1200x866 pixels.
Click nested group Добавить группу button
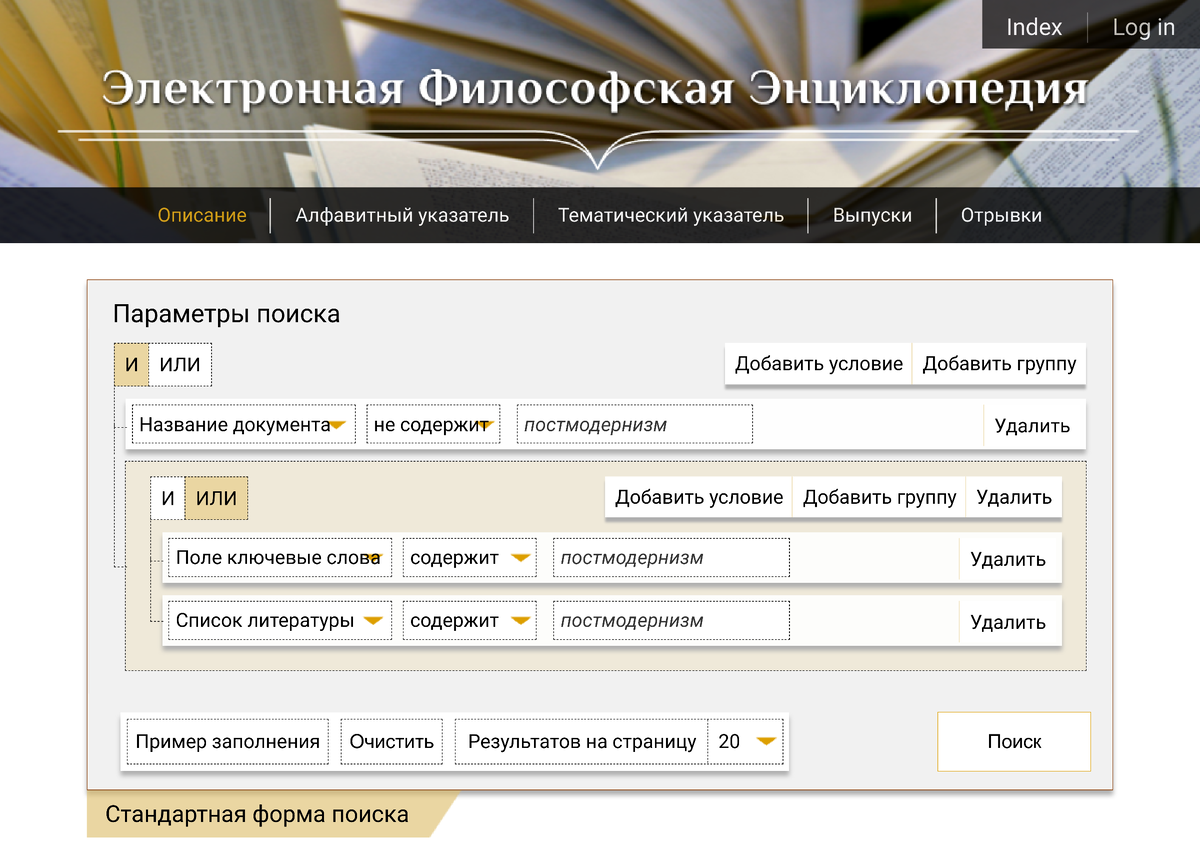[880, 497]
